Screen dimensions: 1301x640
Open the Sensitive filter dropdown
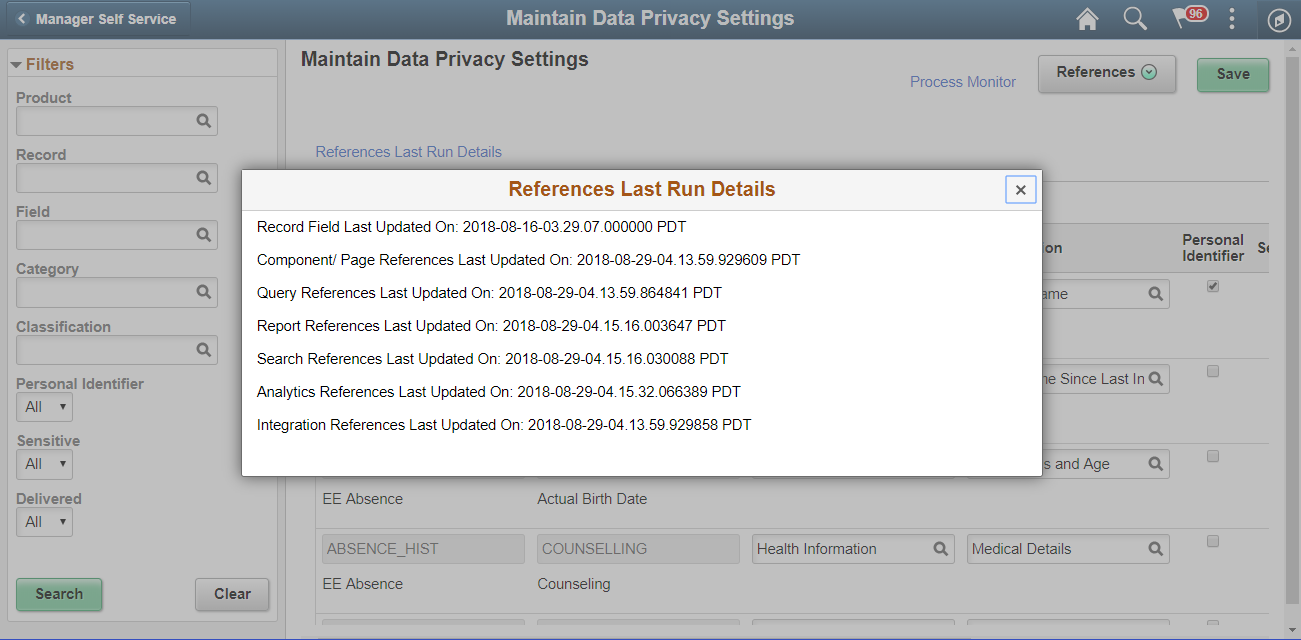point(45,464)
